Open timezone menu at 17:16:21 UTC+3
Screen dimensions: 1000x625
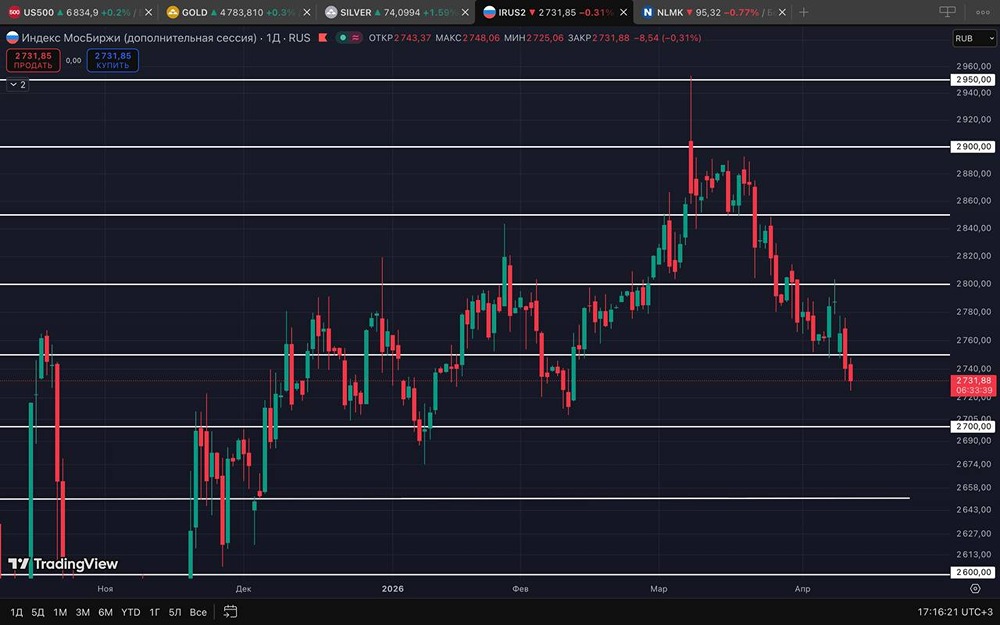955,612
